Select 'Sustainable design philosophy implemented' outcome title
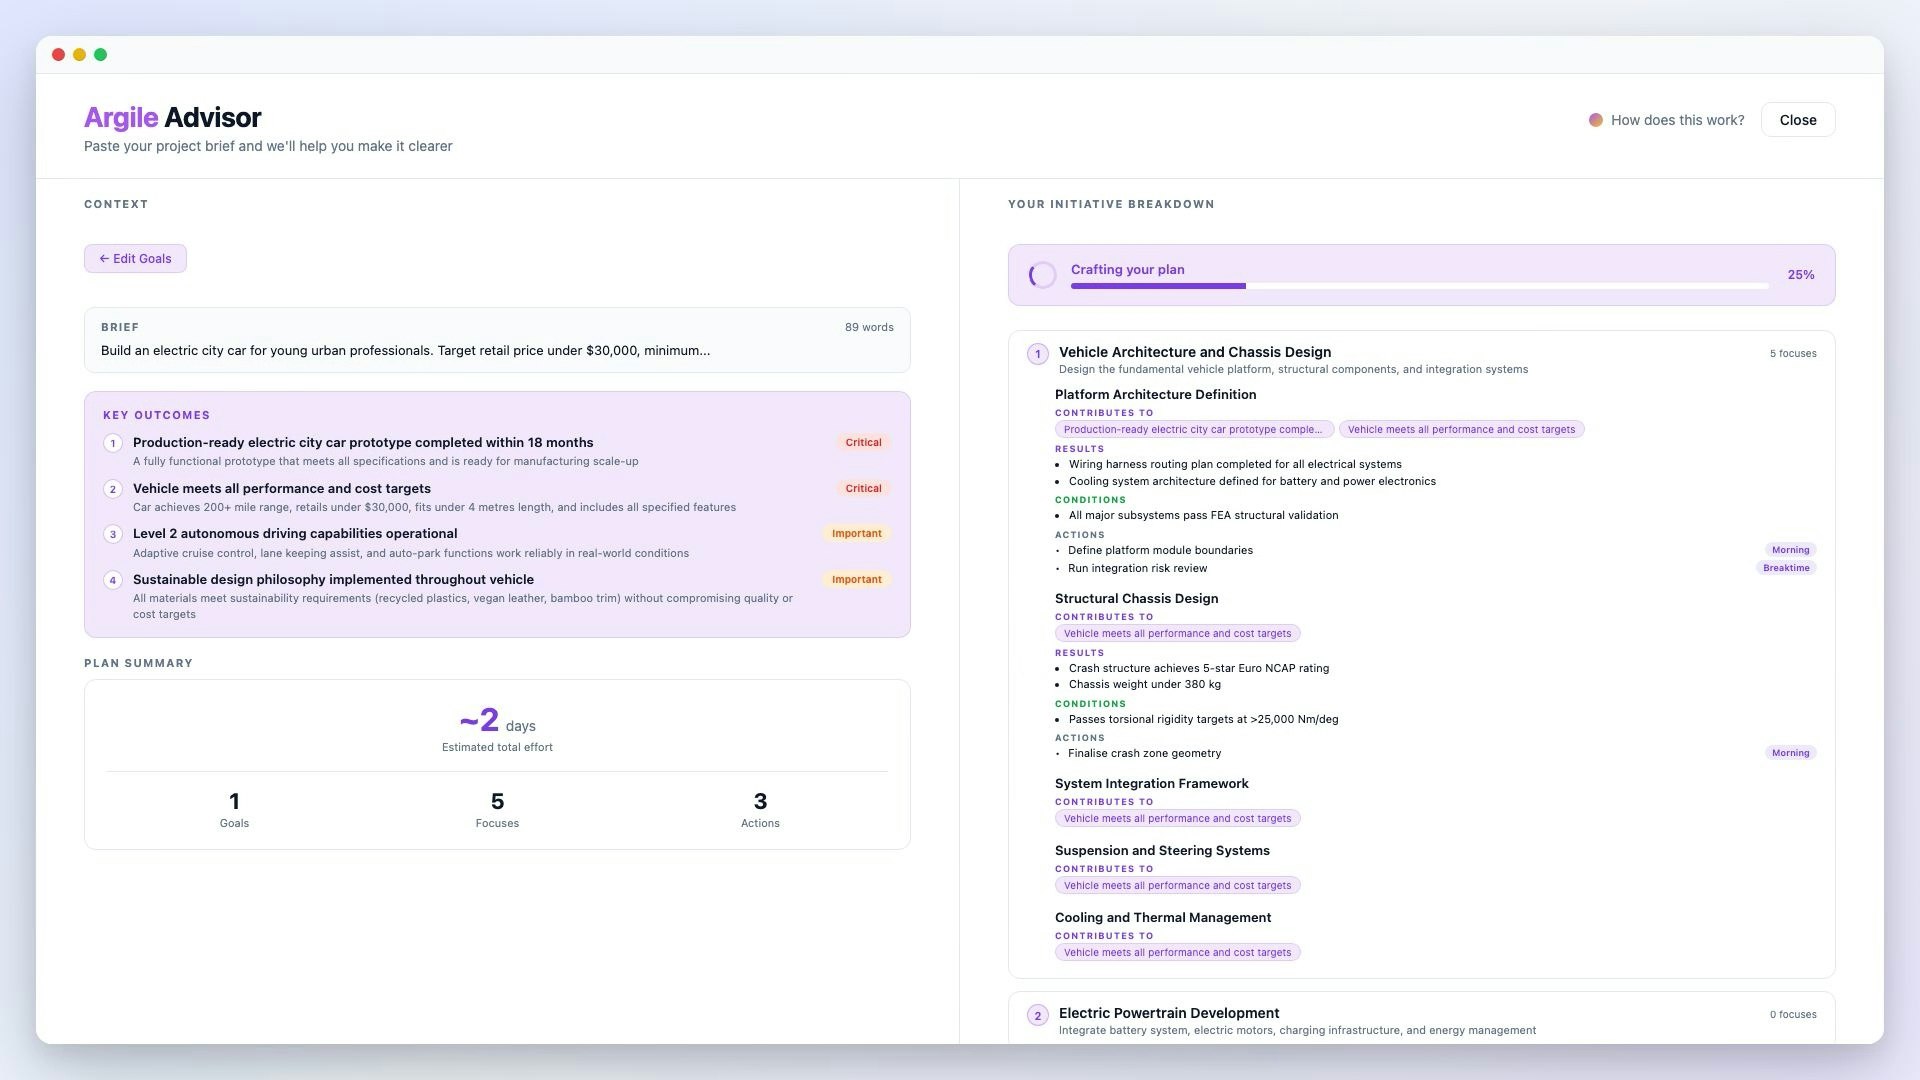Viewport: 1920px width, 1080px height. [x=333, y=579]
